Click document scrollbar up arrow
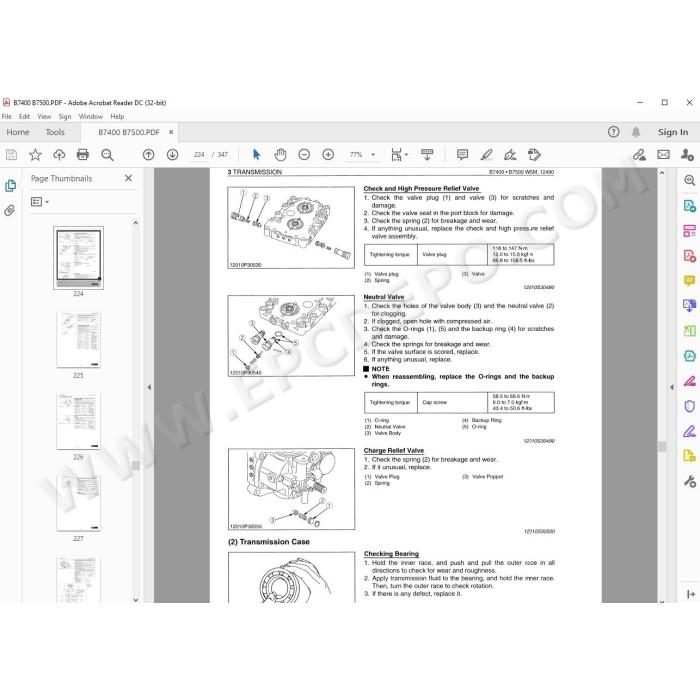This screenshot has height=700, width=700. [662, 173]
